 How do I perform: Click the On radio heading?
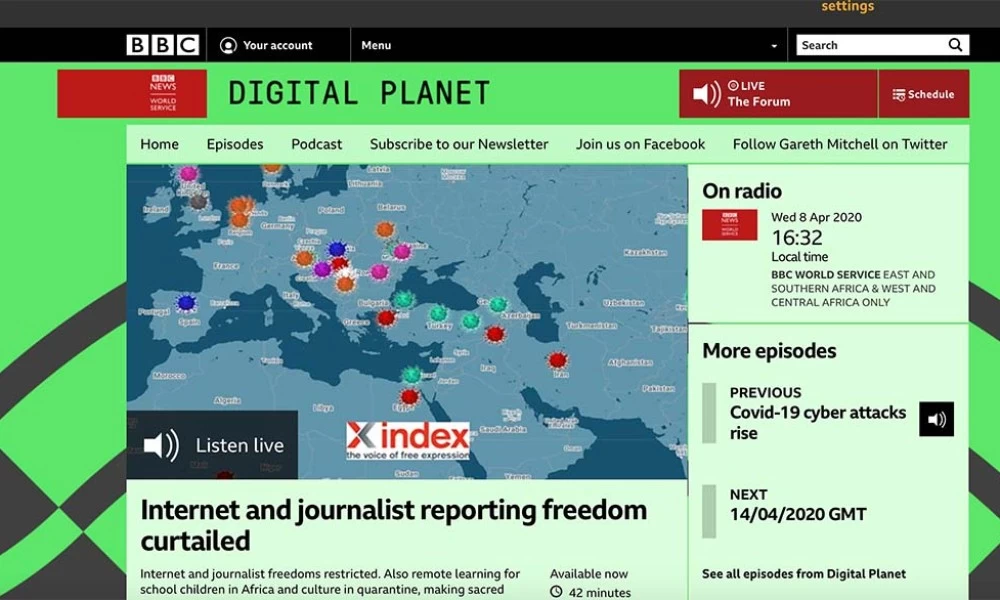pyautogui.click(x=742, y=191)
